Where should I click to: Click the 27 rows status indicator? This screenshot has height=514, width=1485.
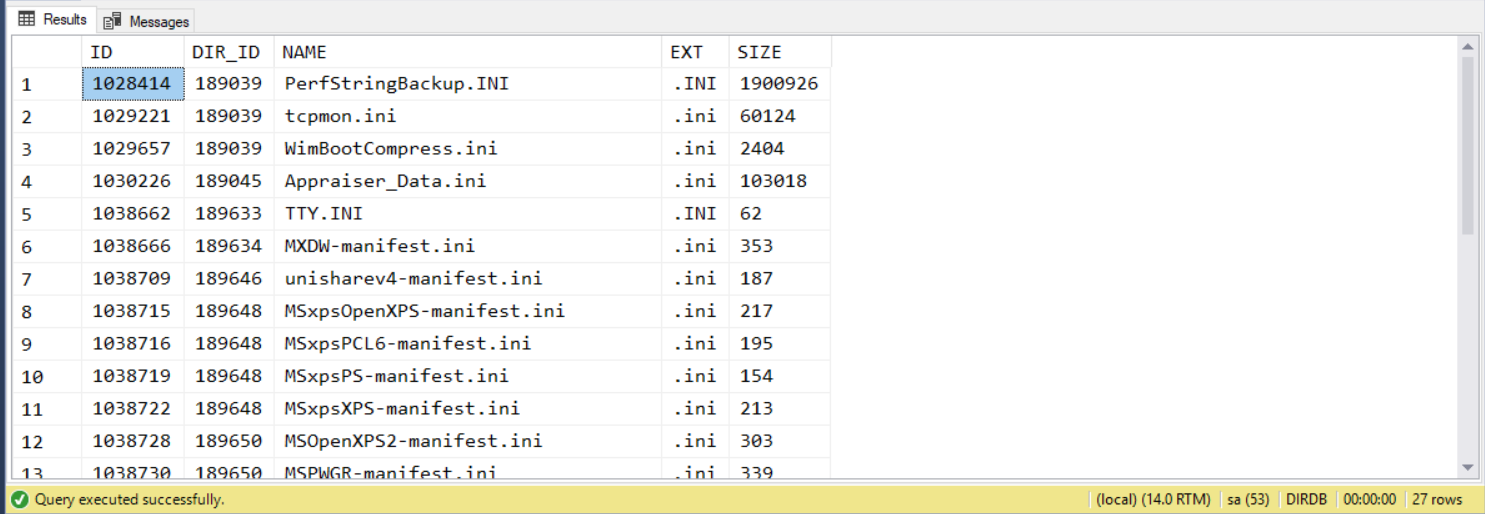1436,499
